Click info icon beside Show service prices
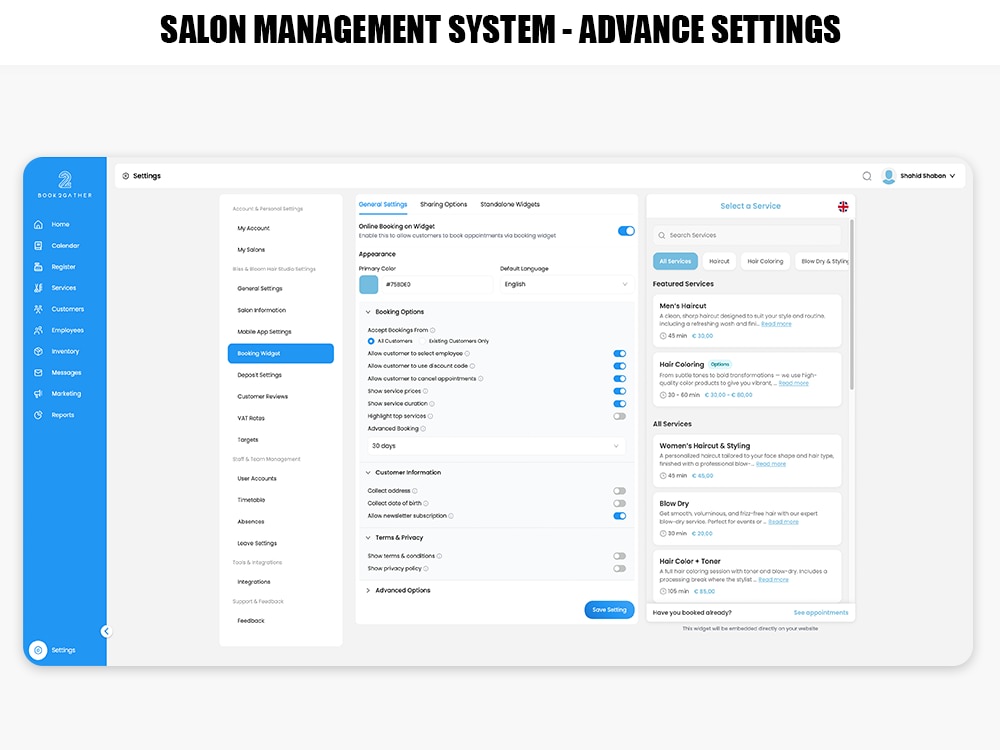Viewport: 1000px width, 750px height. pyautogui.click(x=425, y=391)
